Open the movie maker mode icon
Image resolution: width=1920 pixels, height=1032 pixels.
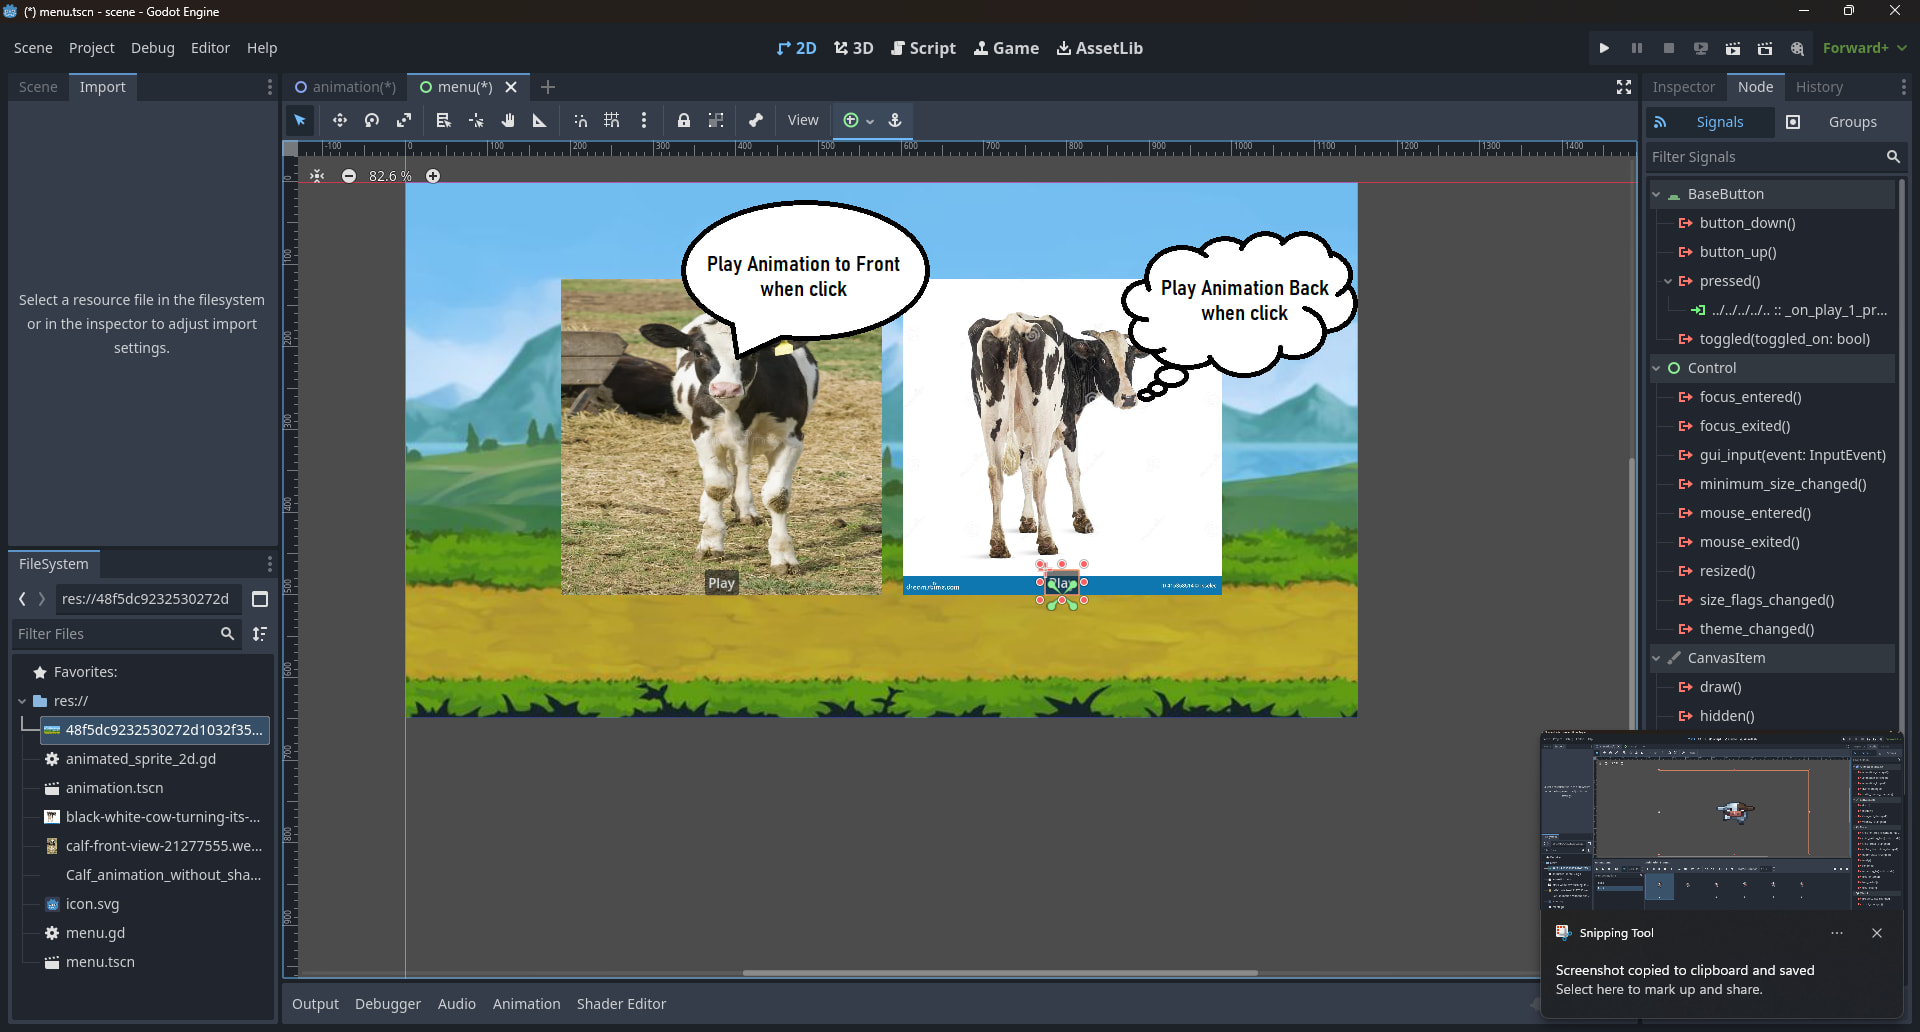[1797, 48]
